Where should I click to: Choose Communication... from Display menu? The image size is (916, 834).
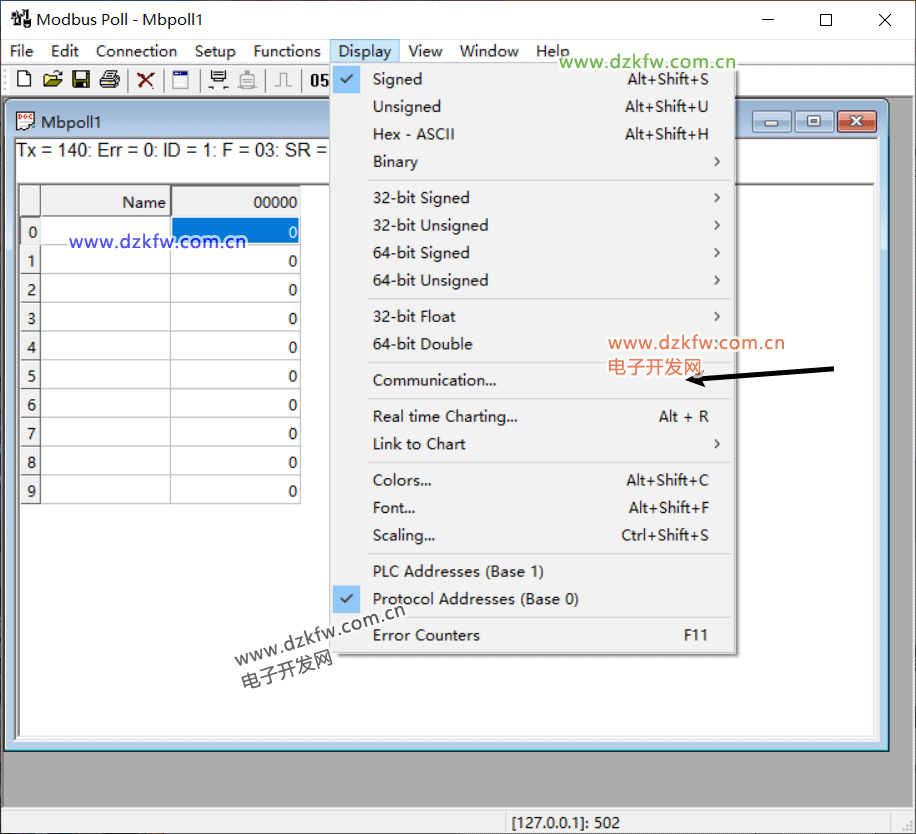click(434, 380)
